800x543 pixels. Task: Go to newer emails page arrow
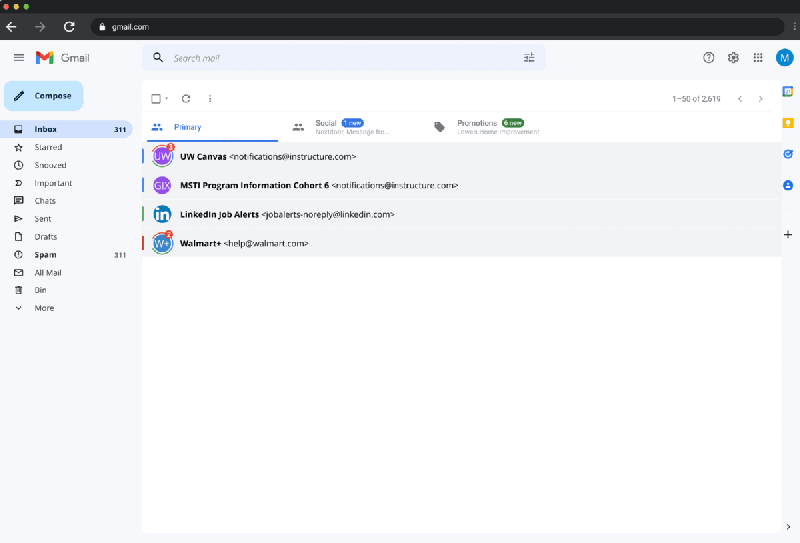pyautogui.click(x=740, y=98)
